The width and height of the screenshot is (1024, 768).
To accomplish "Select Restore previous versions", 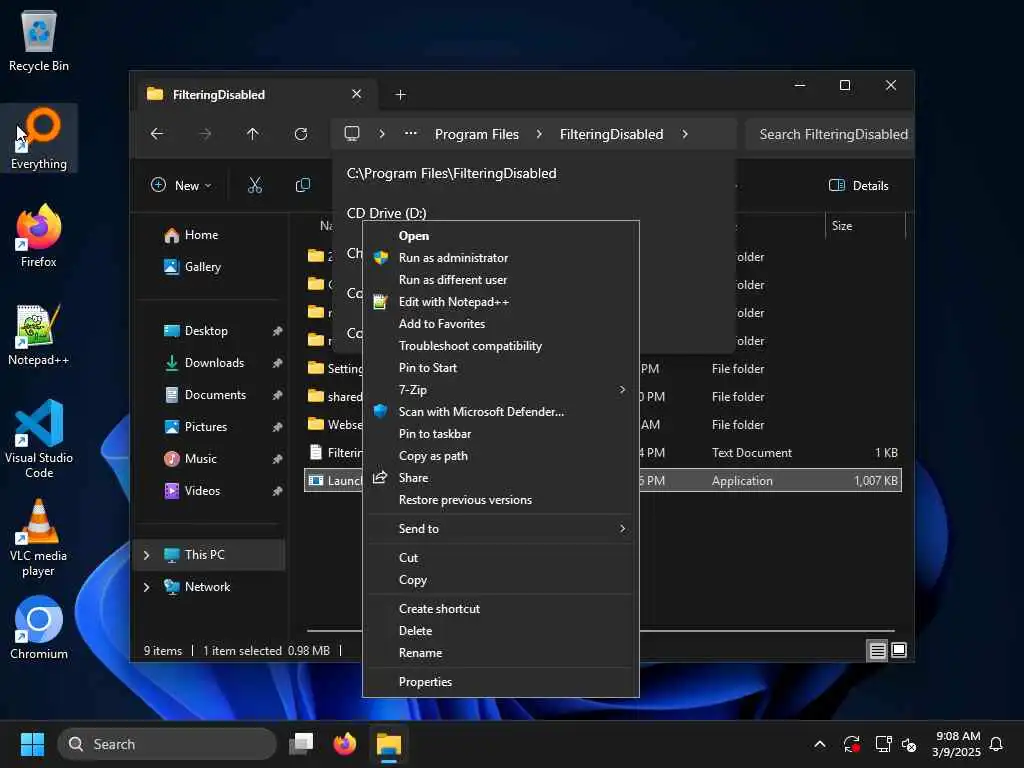I will 500,500.
